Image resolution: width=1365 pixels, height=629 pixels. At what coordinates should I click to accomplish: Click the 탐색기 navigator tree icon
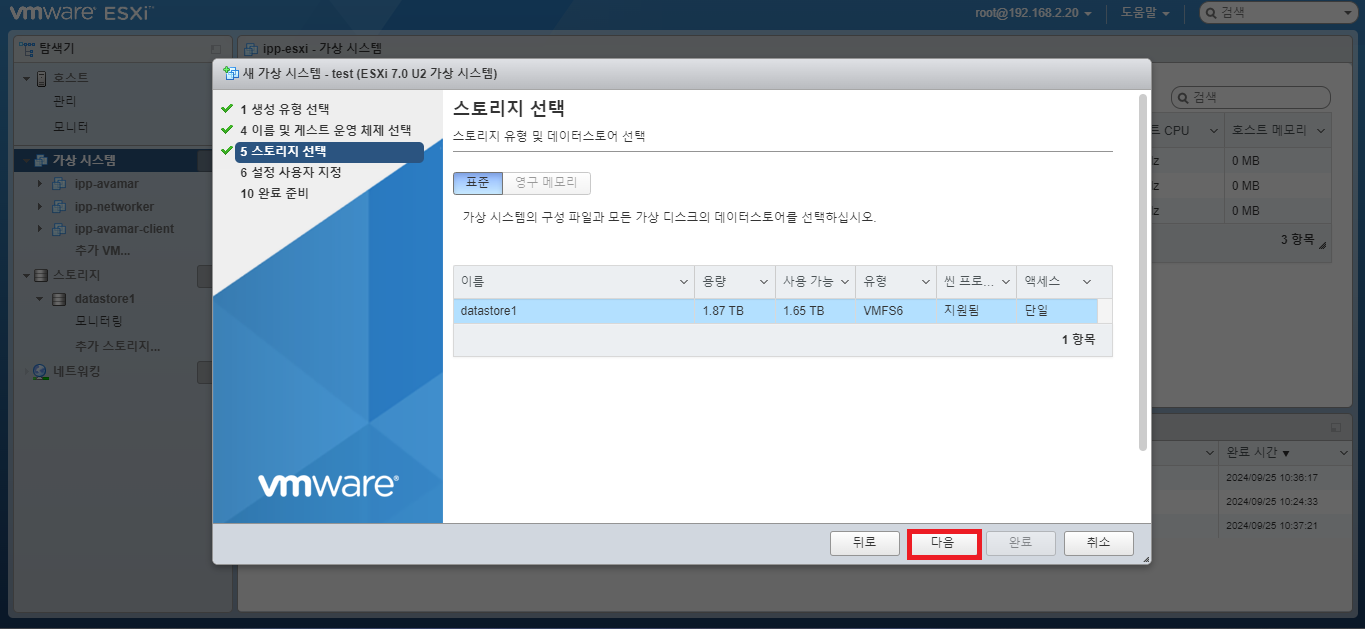click(x=27, y=47)
